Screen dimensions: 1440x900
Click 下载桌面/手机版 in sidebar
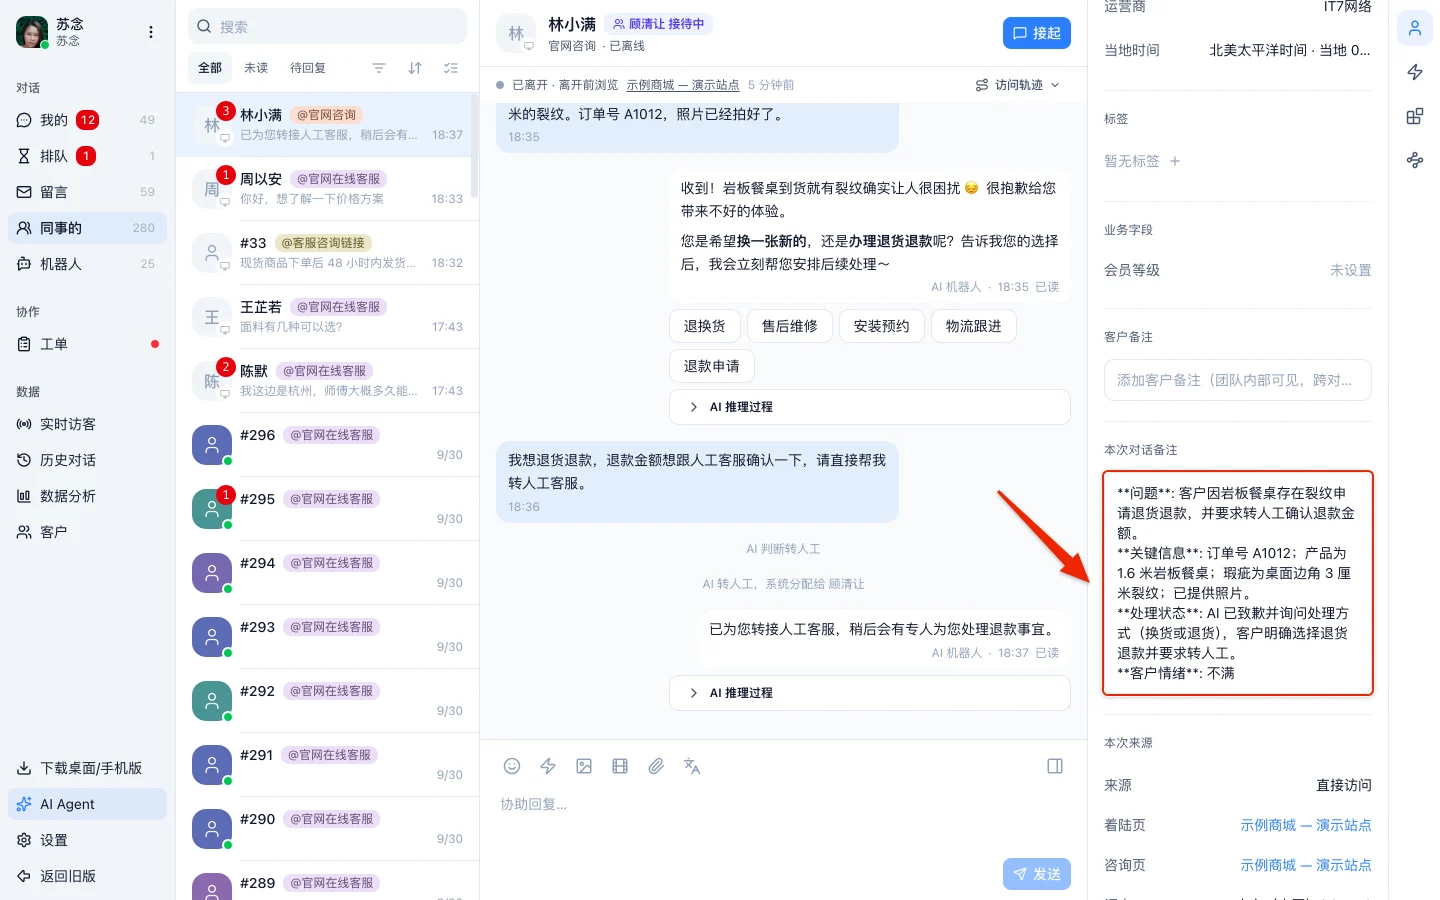click(87, 768)
